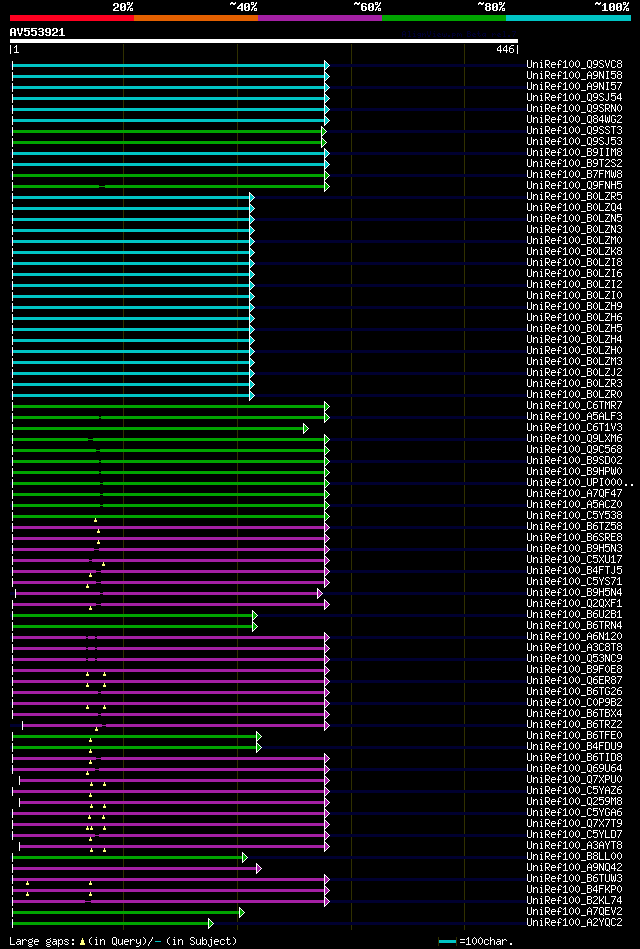Open the UniRef100_Q9SJ54 hit label
640x949 pixels.
(575, 97)
